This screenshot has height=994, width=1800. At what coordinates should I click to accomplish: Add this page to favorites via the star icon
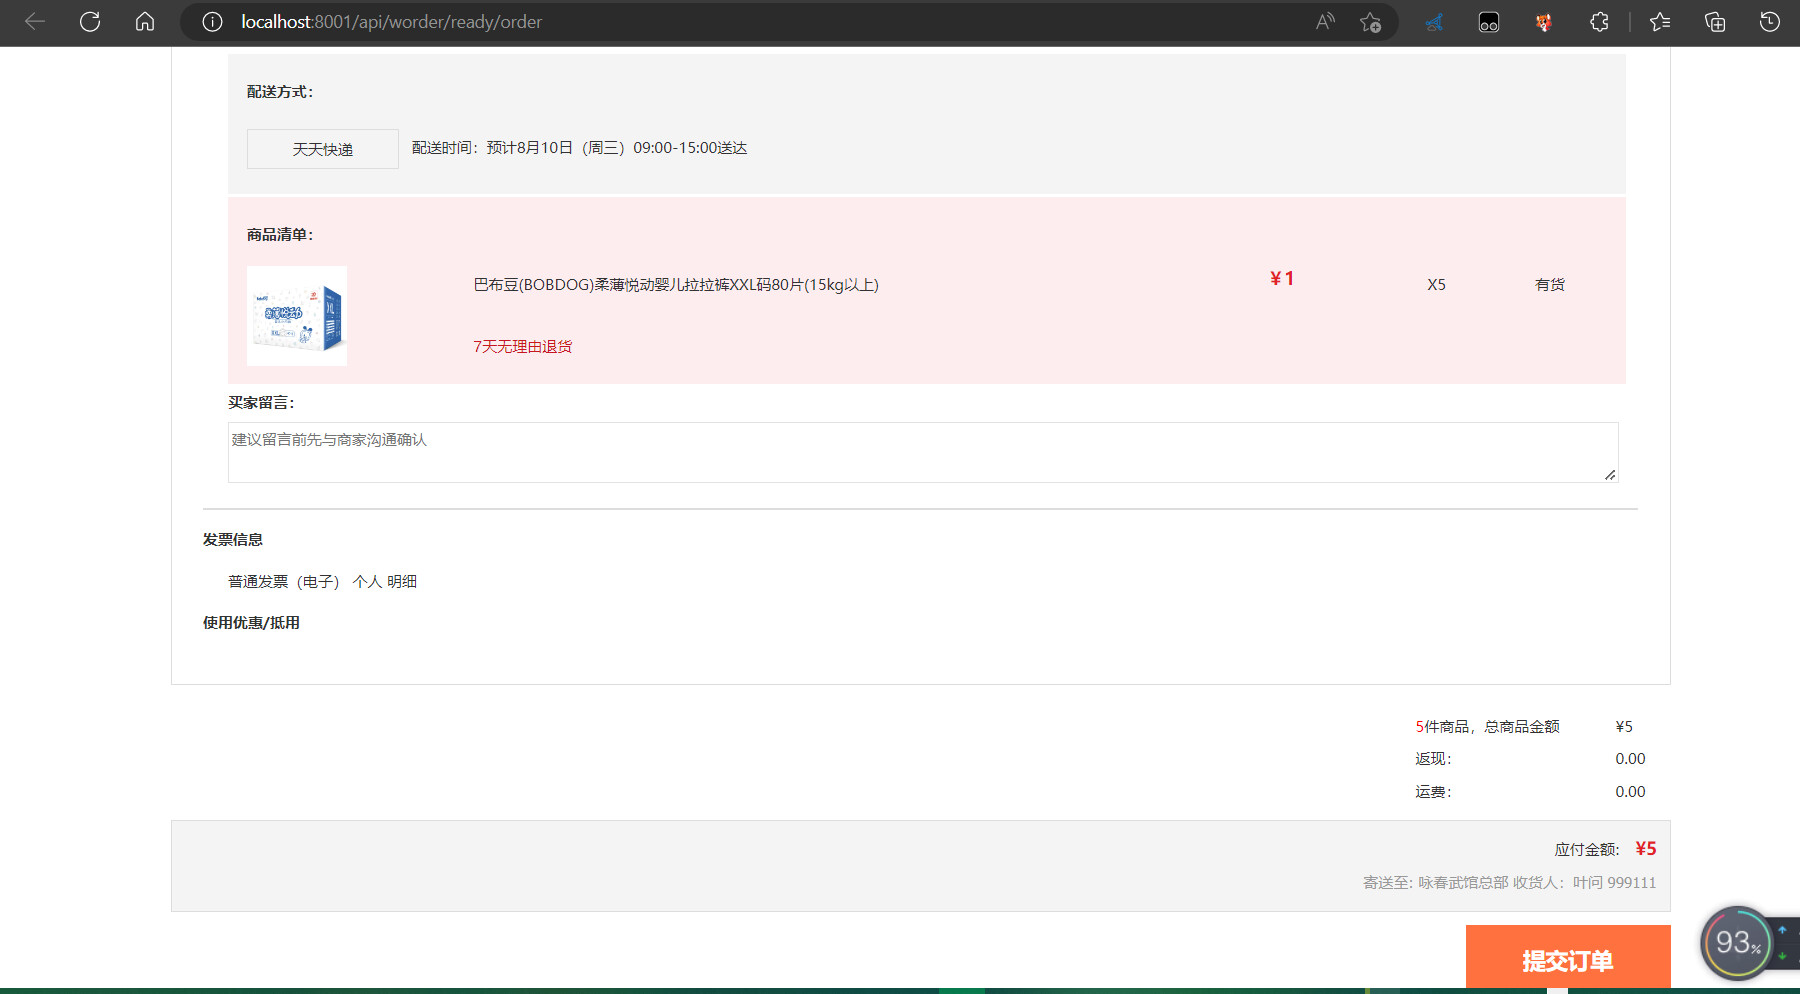point(1371,22)
